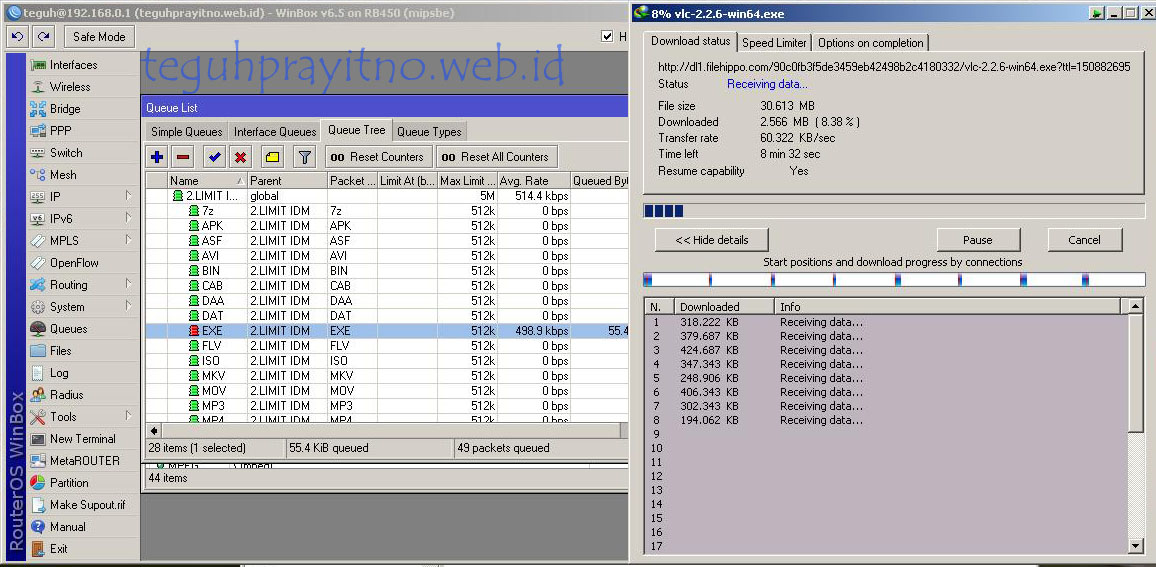Viewport: 1156px width, 567px height.
Task: Click the Redo arrow in WinBox toolbar
Action: pyautogui.click(x=44, y=36)
